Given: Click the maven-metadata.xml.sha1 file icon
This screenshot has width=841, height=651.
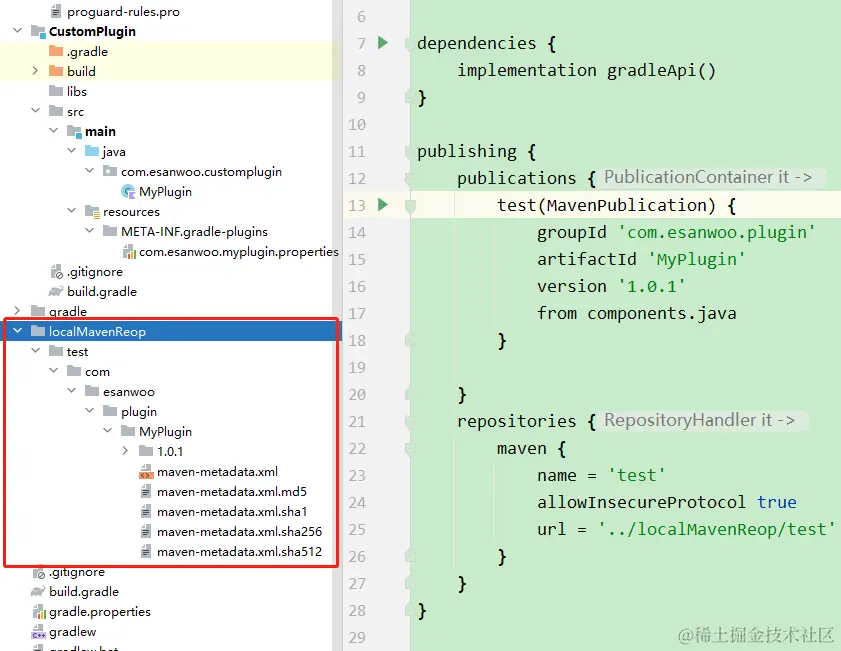Looking at the screenshot, I should (x=145, y=512).
